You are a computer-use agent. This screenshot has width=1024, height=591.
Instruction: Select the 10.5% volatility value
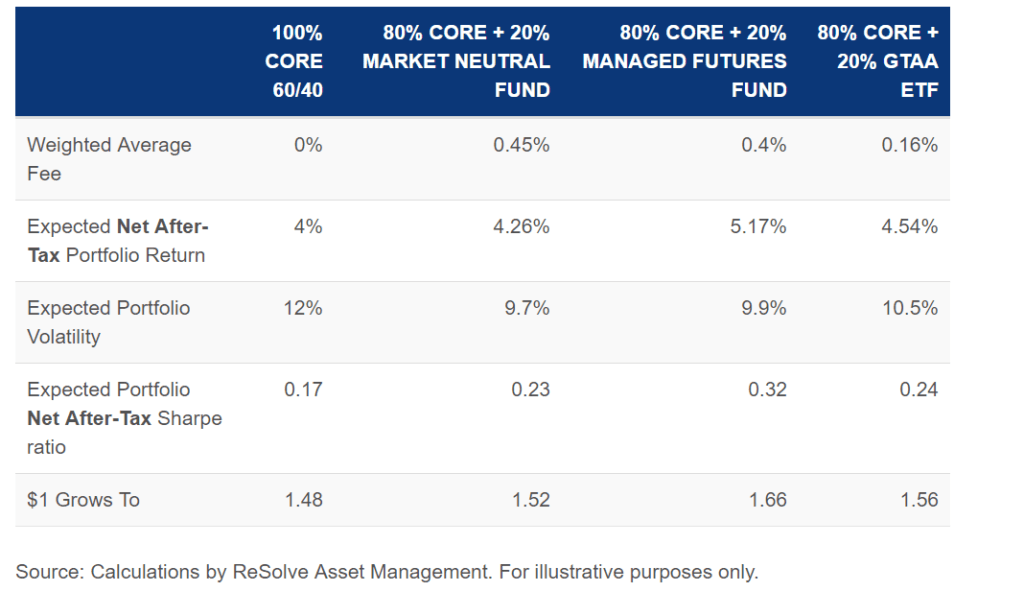click(909, 308)
